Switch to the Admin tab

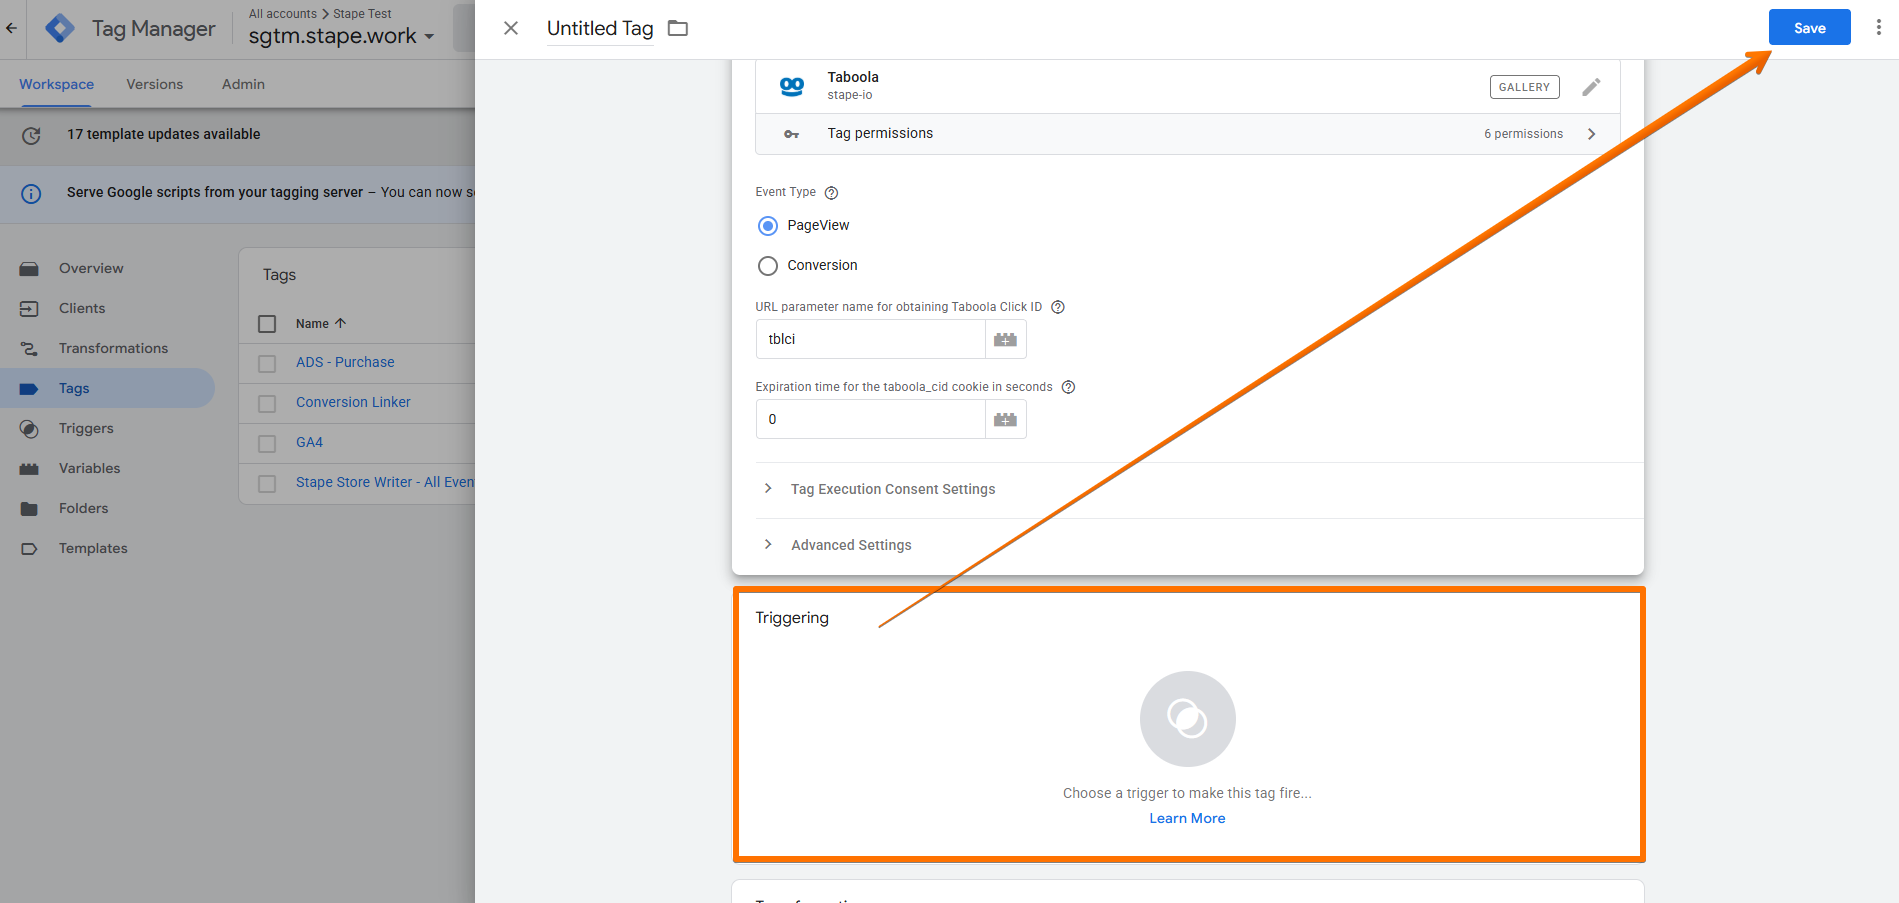point(243,84)
